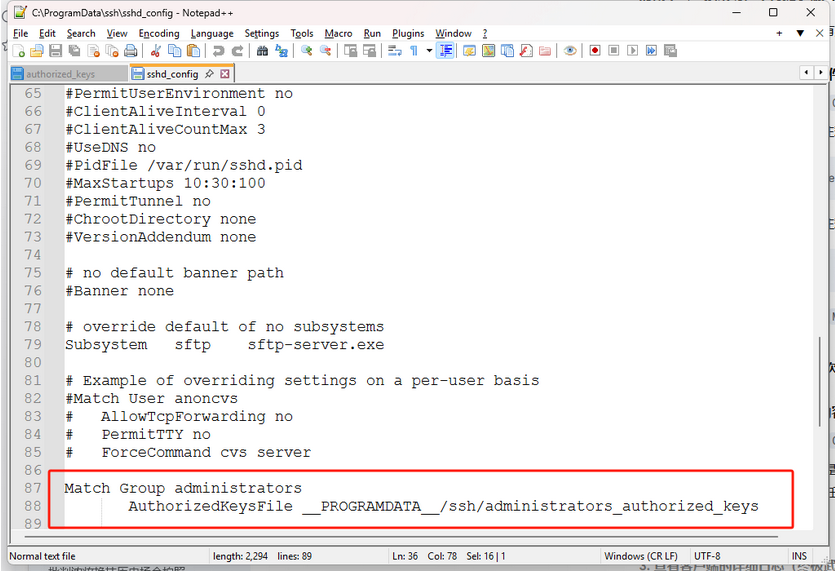The image size is (835, 571).
Task: Open the Encoding menu
Action: click(x=159, y=33)
